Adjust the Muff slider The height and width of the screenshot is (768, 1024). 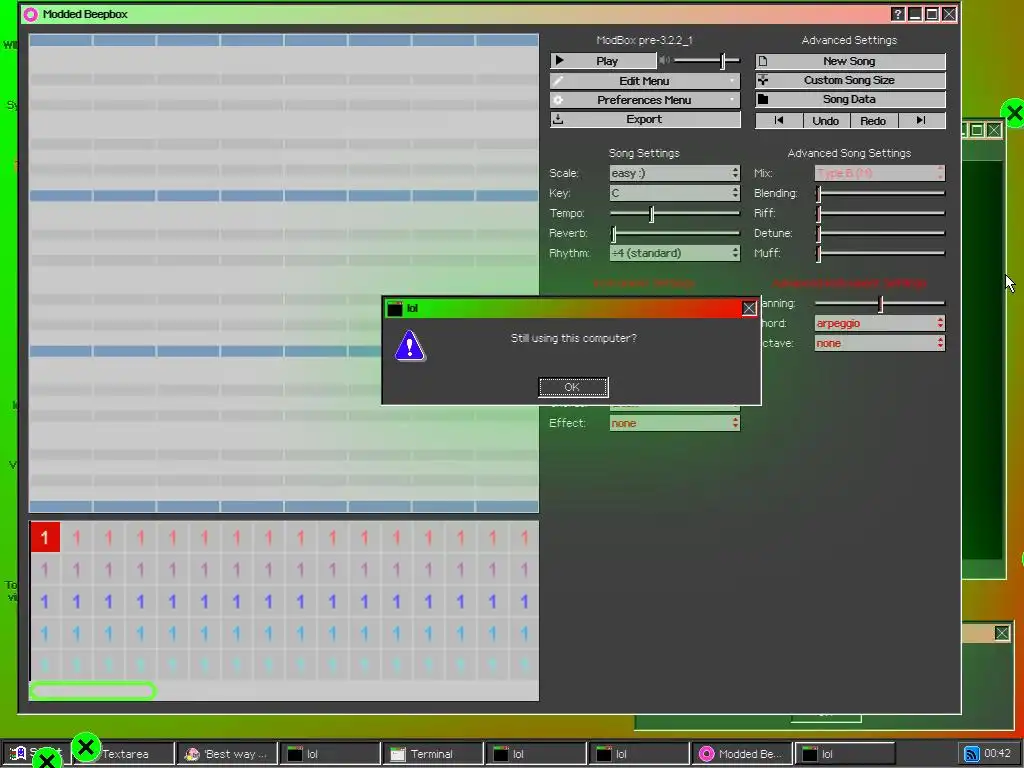pos(880,253)
